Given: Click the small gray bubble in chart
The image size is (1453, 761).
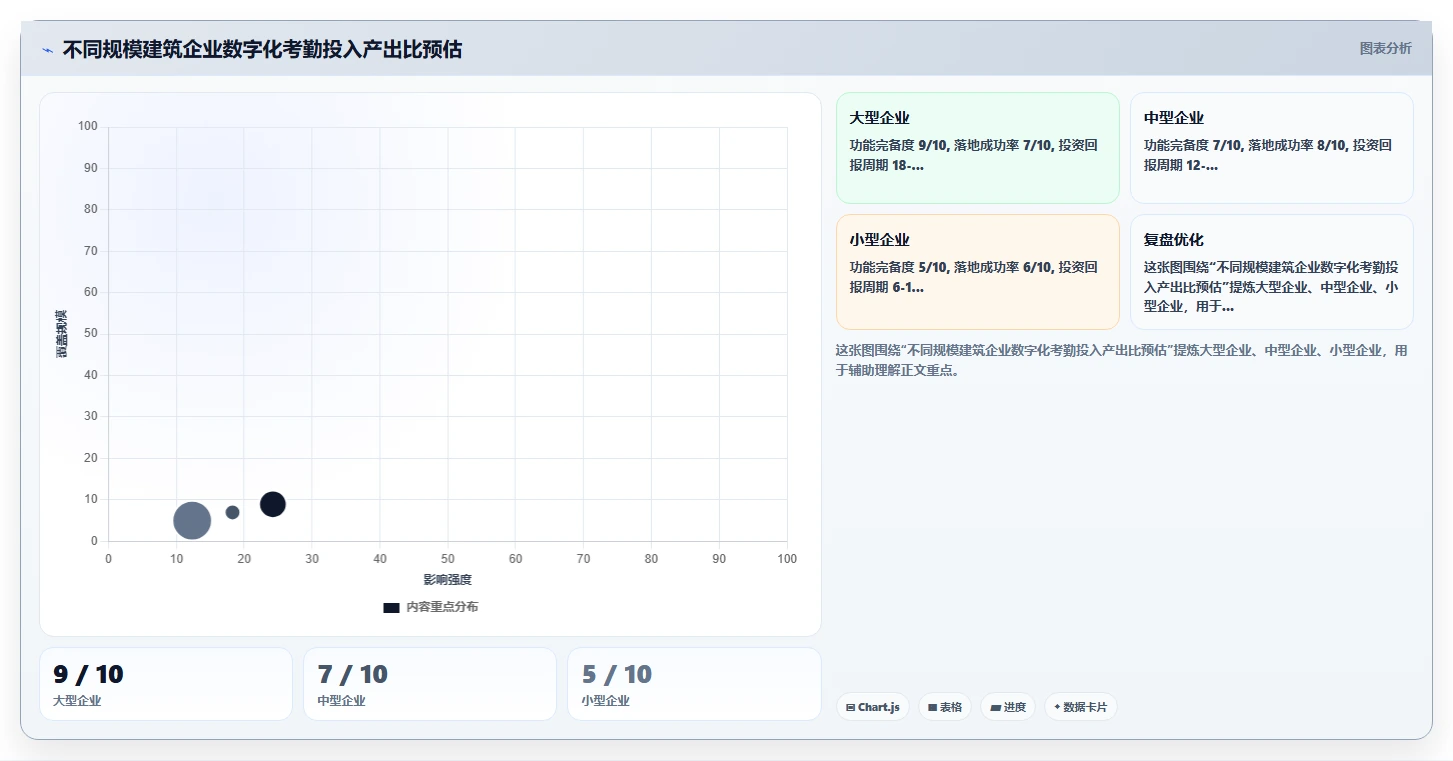Looking at the screenshot, I should click(232, 512).
